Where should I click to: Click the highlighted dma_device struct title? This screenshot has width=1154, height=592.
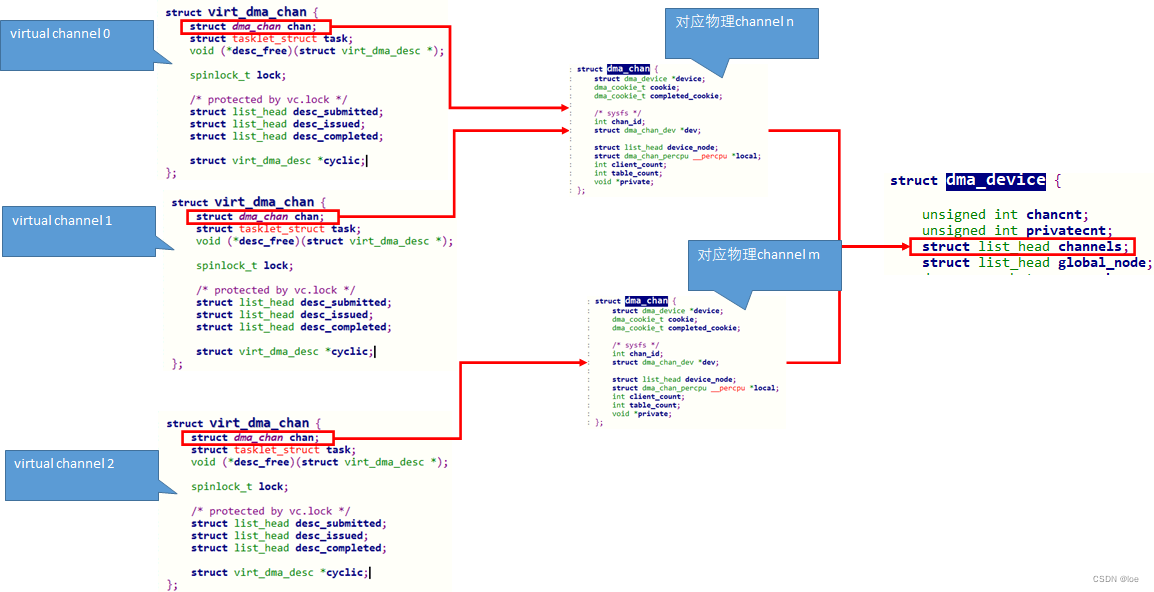coord(994,180)
